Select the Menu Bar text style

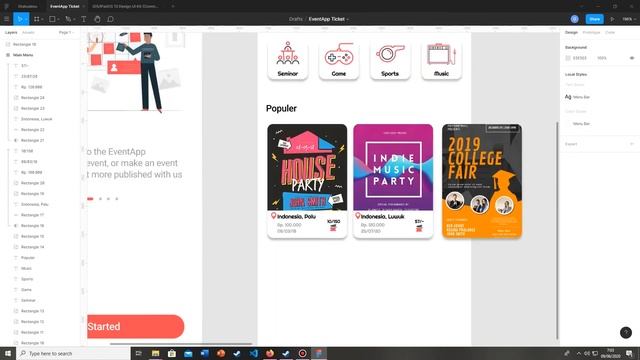click(578, 97)
